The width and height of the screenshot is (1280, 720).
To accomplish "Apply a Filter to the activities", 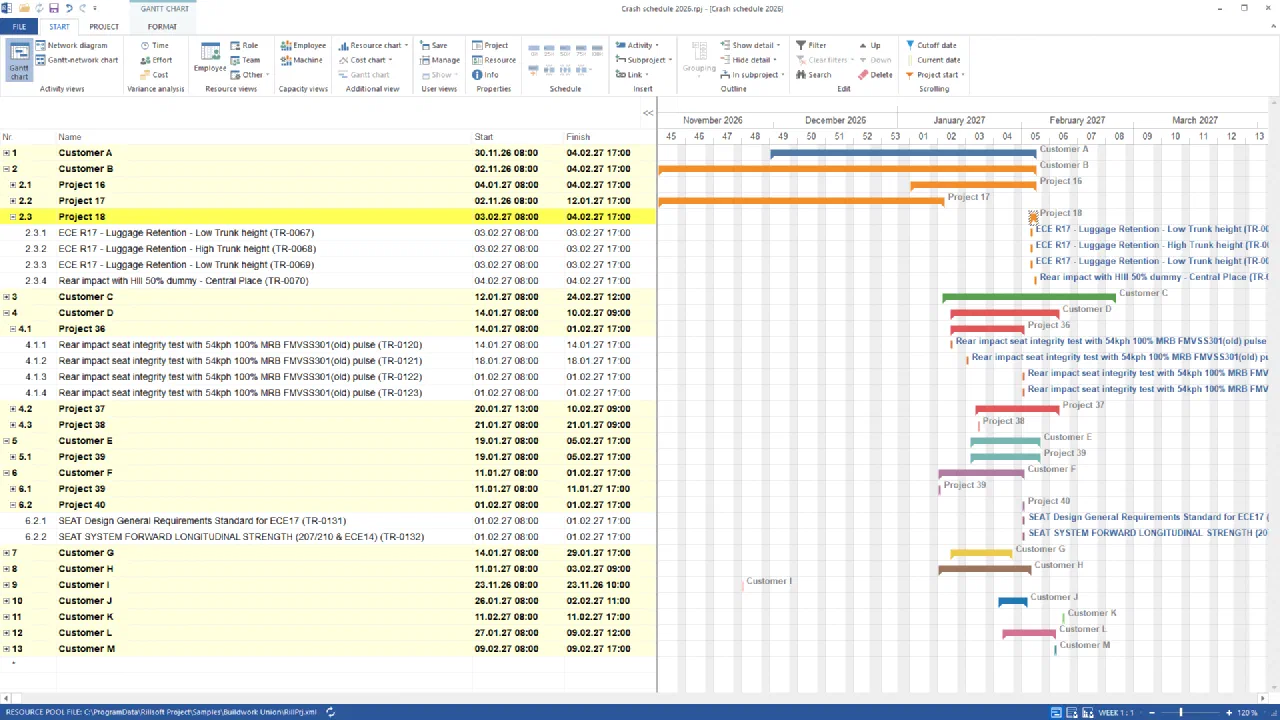I will click(x=811, y=45).
